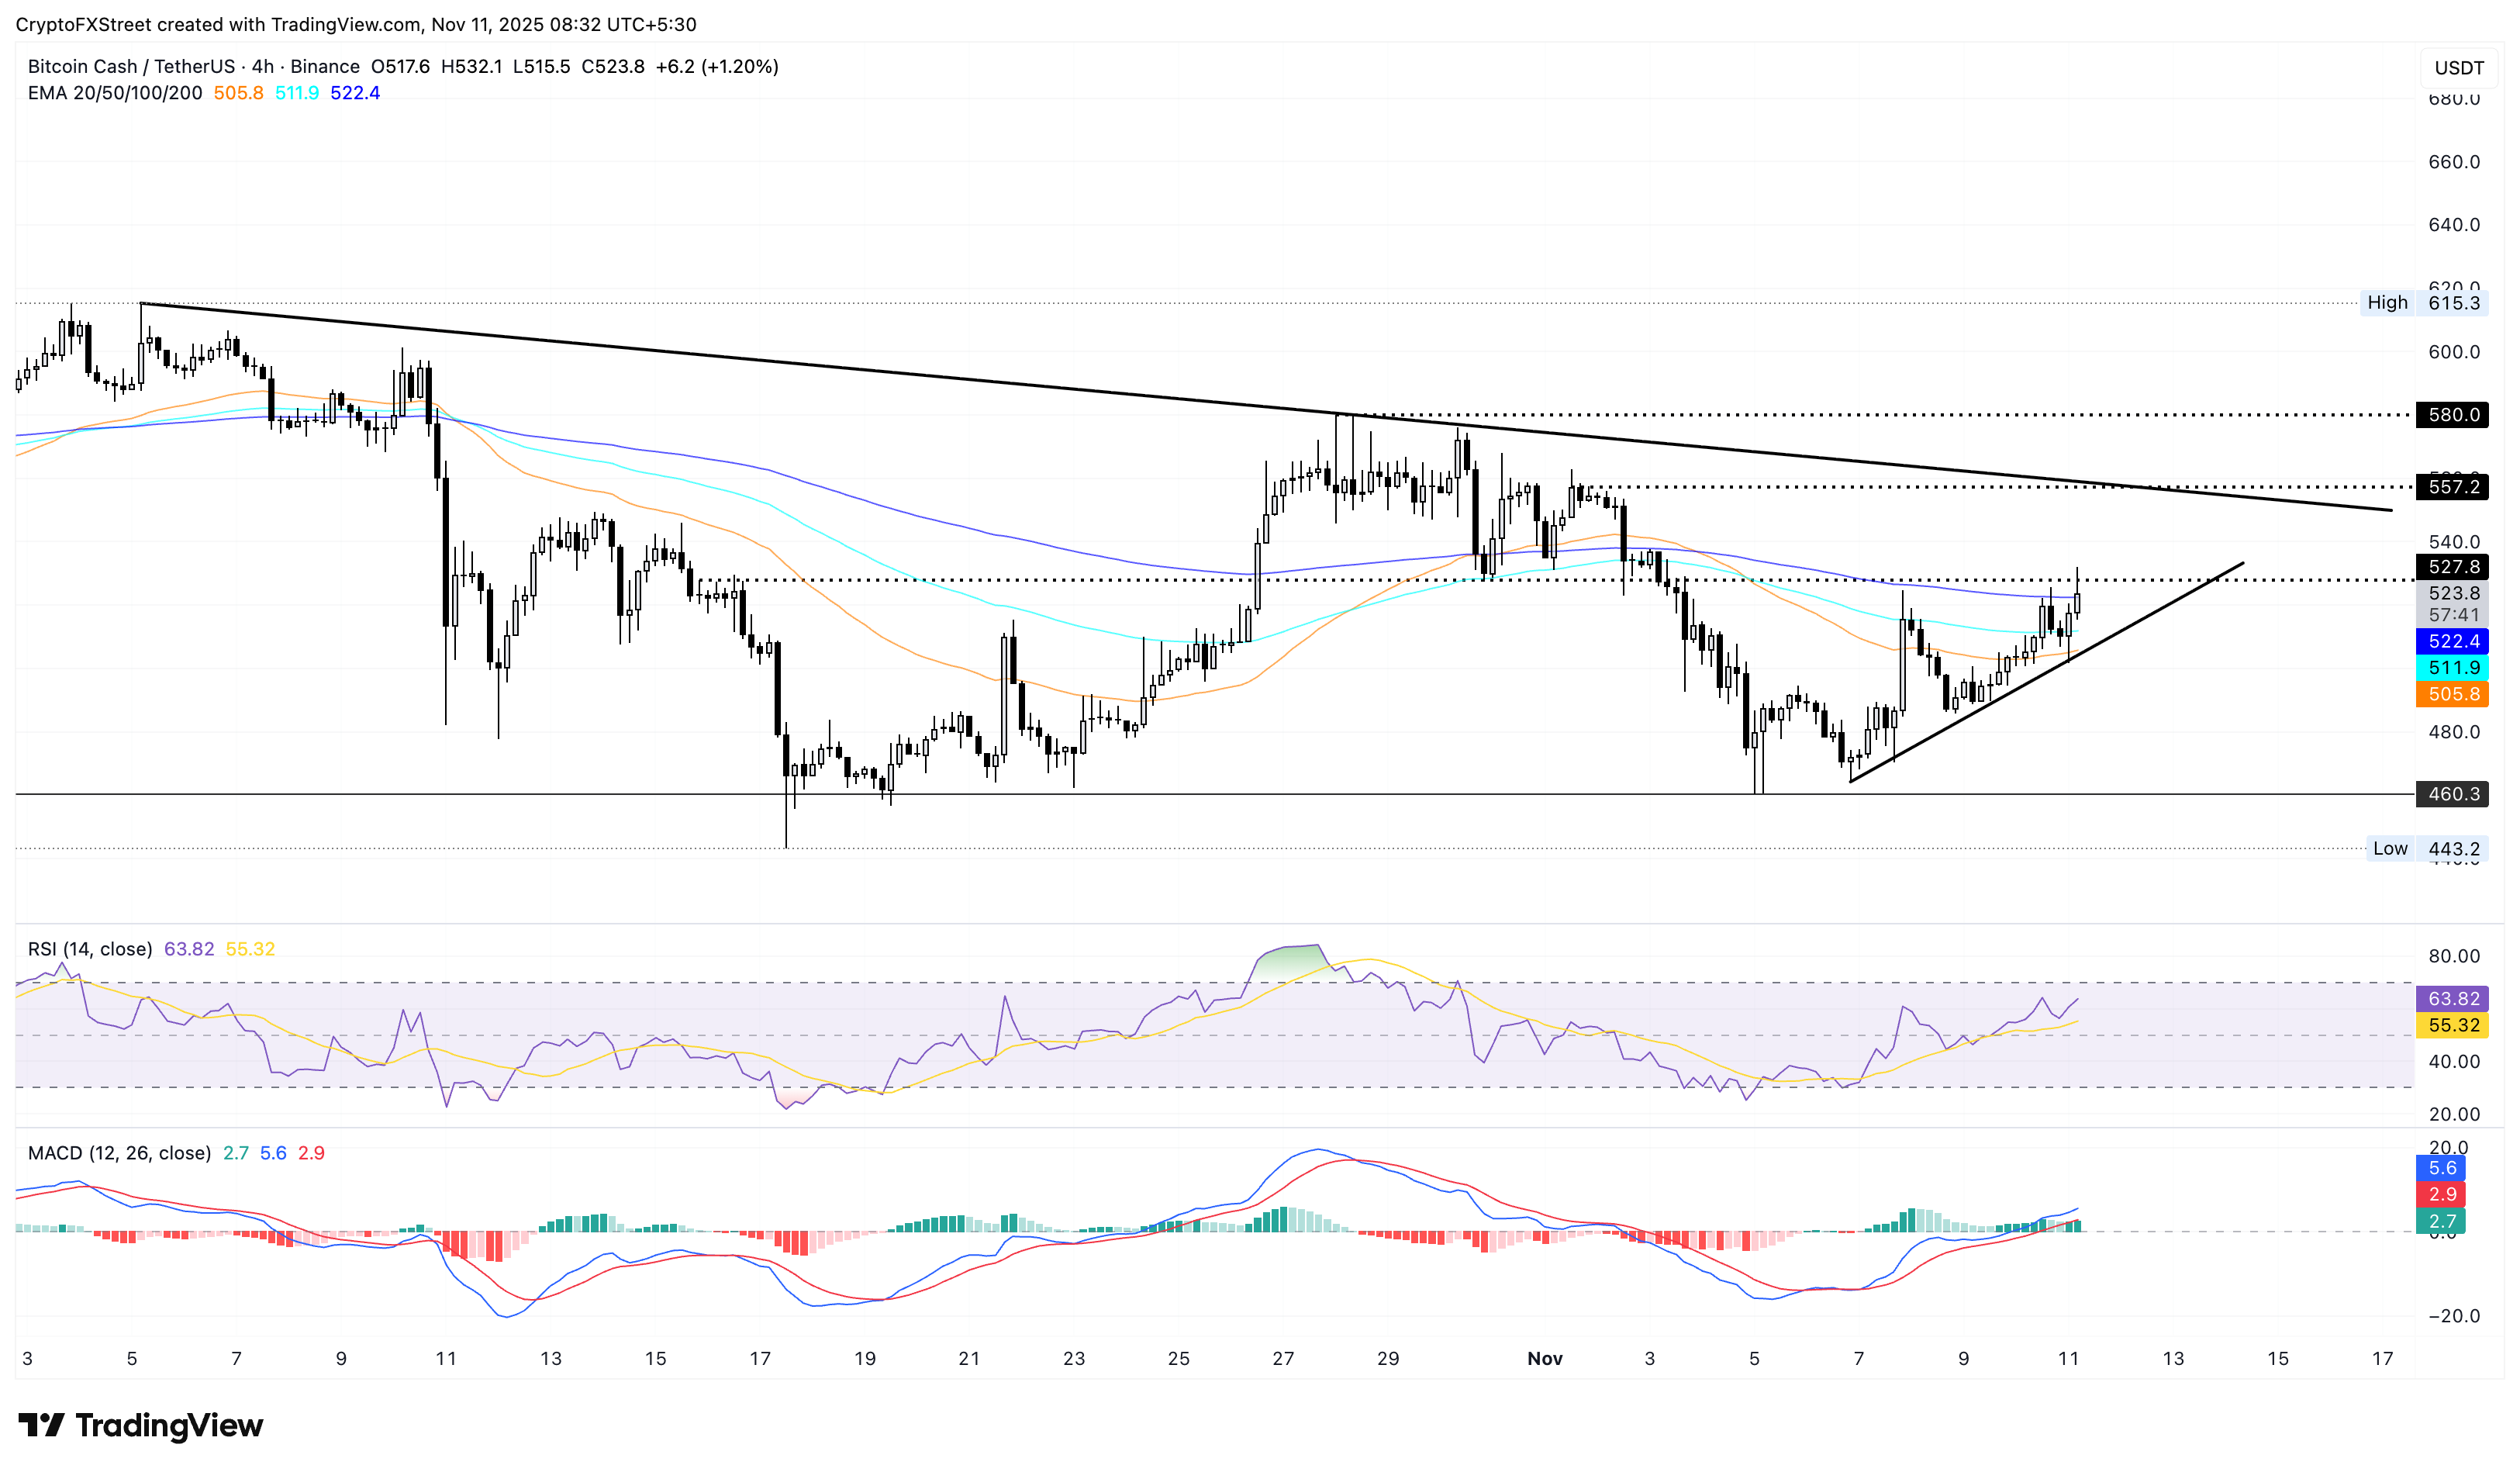Open MACD (12, 26, close) indicator settings
The width and height of the screenshot is (2520, 1472).
tap(118, 1153)
